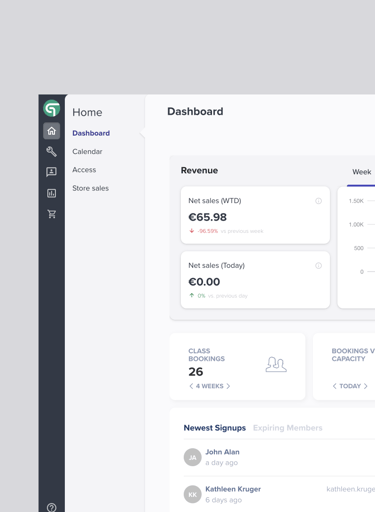Select the Home icon in sidebar
Screen dimensions: 375x512
coord(51,131)
